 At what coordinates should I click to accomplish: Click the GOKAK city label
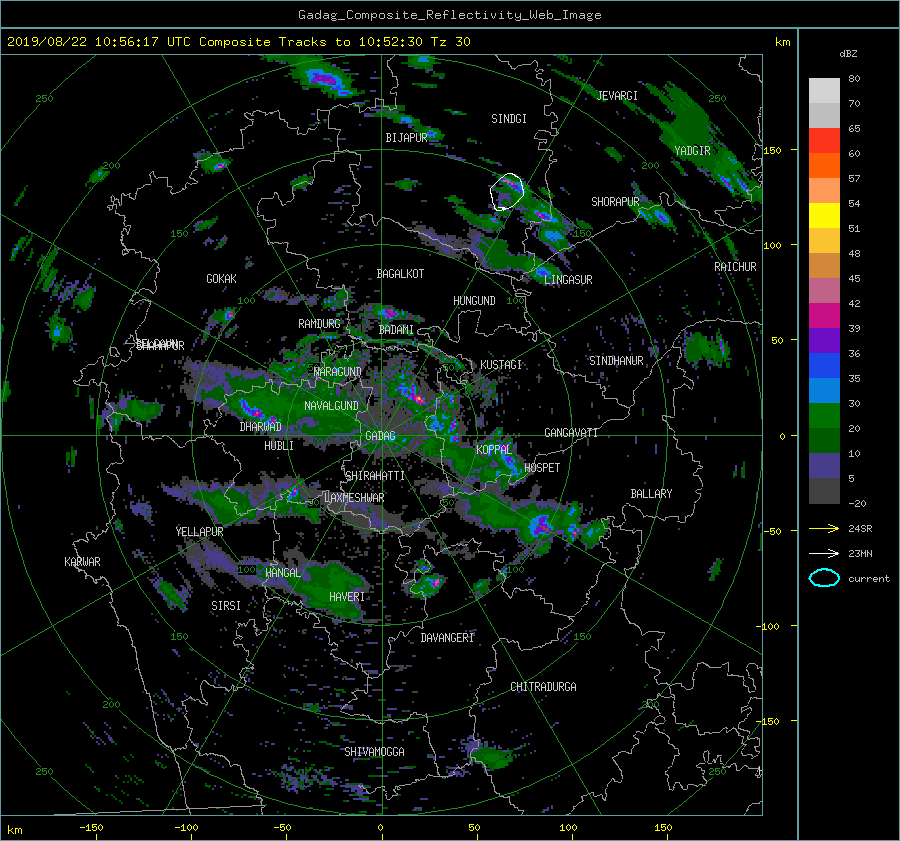[x=222, y=279]
